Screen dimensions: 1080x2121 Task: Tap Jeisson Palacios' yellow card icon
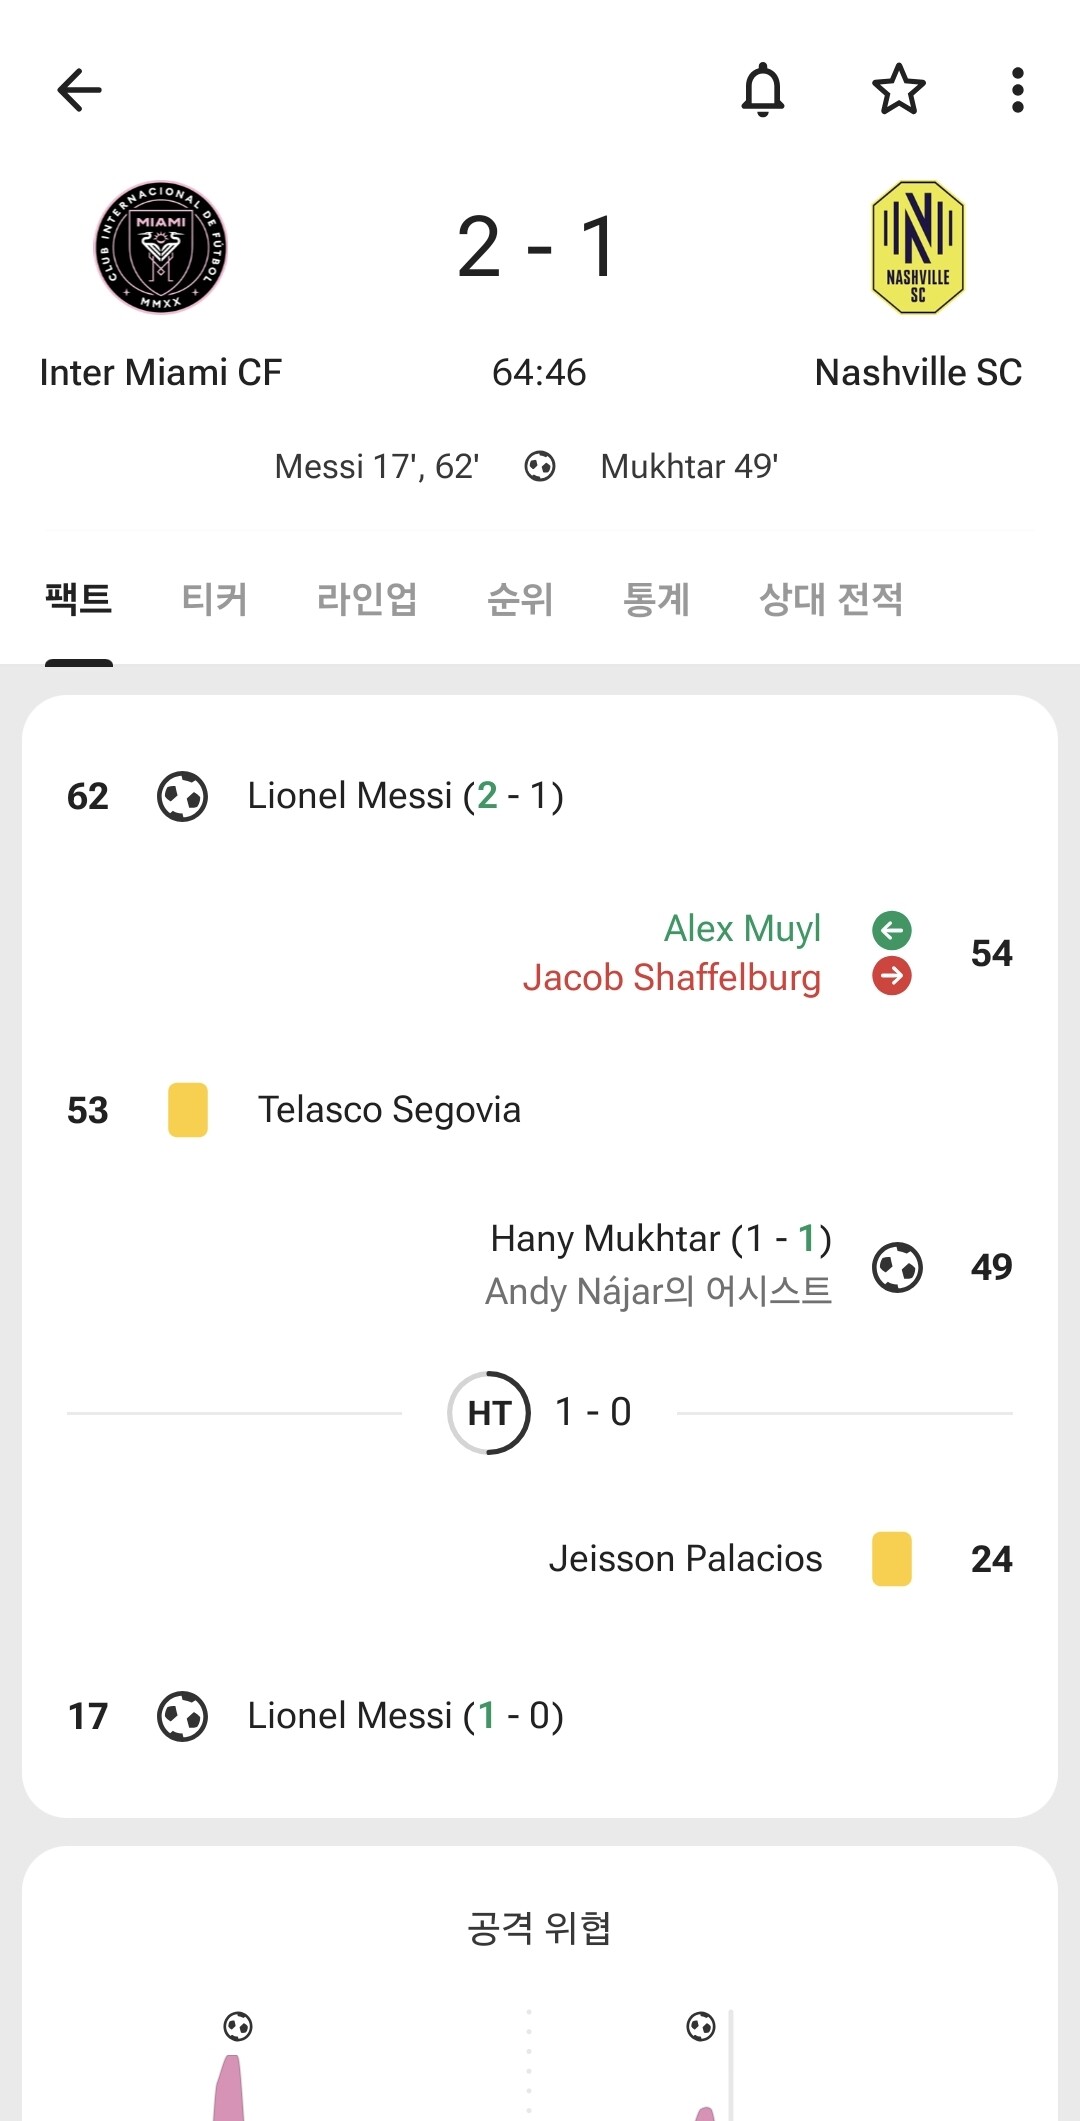891,1559
